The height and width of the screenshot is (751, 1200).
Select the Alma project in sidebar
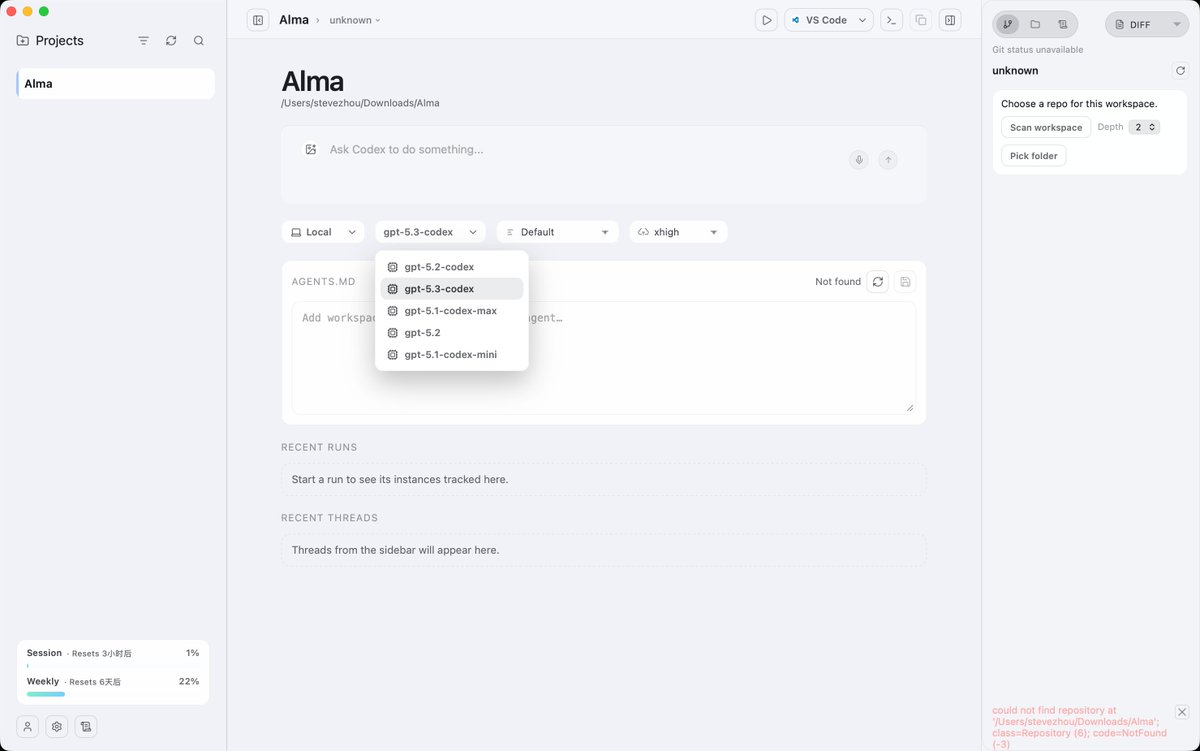pyautogui.click(x=115, y=84)
